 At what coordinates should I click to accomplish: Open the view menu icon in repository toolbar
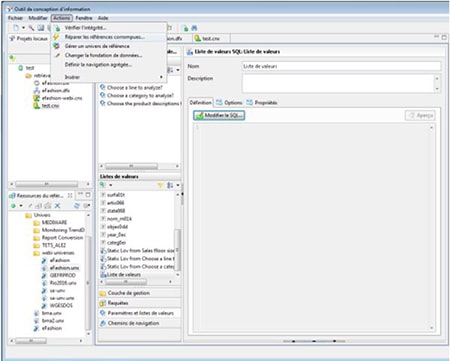(x=86, y=206)
